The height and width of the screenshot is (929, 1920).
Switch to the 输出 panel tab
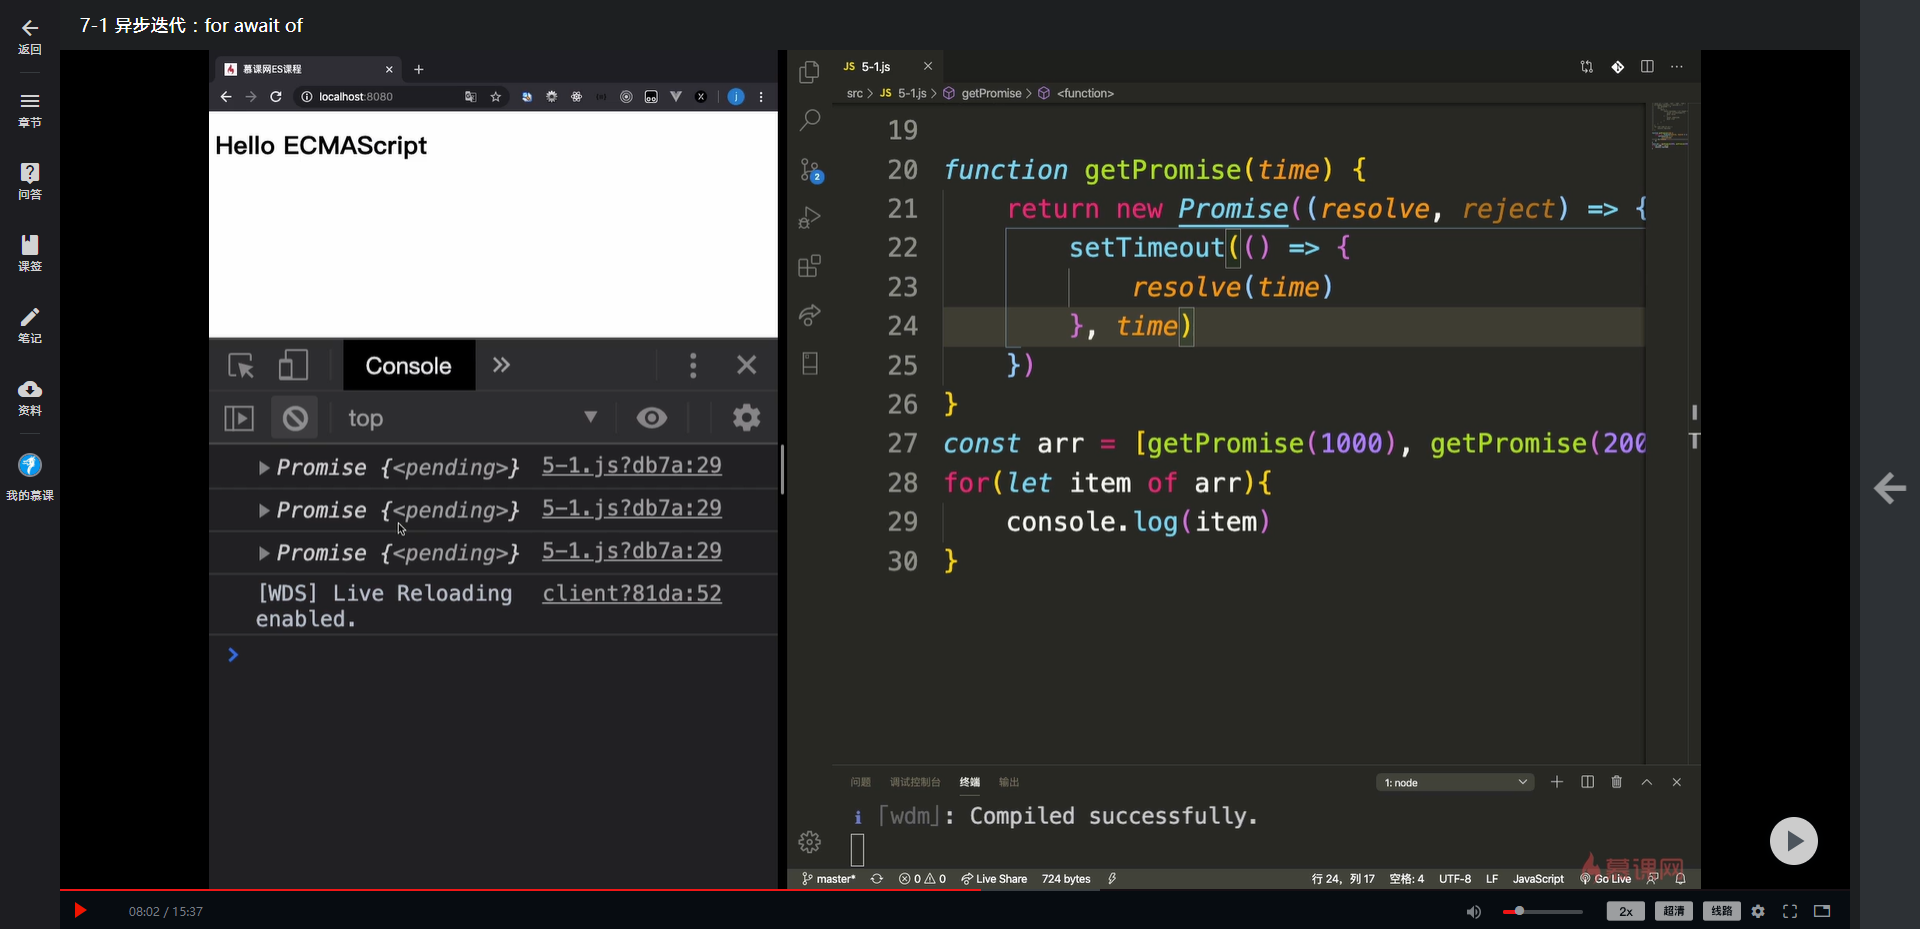[x=1009, y=782]
